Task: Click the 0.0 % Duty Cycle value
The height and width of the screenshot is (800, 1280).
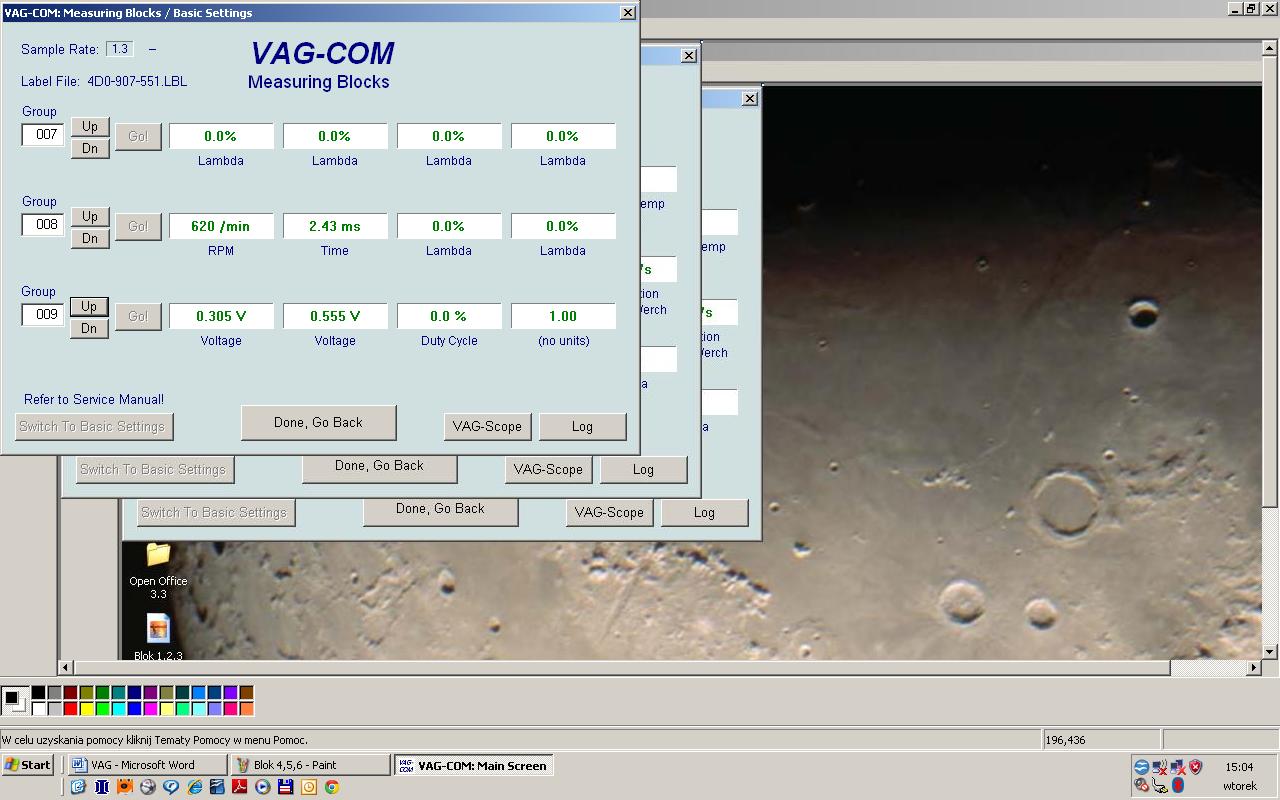Action: click(449, 317)
